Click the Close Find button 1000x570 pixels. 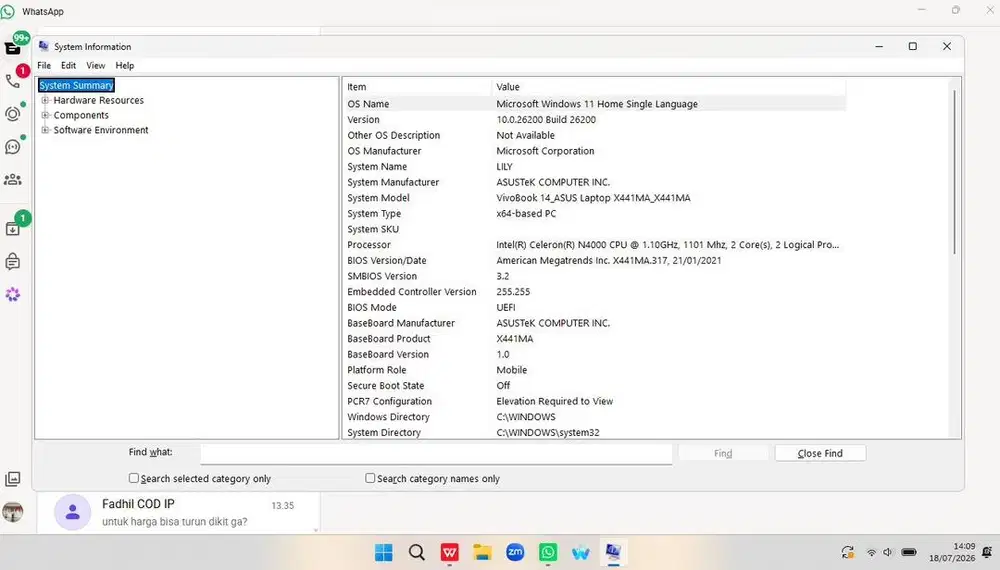coord(820,453)
